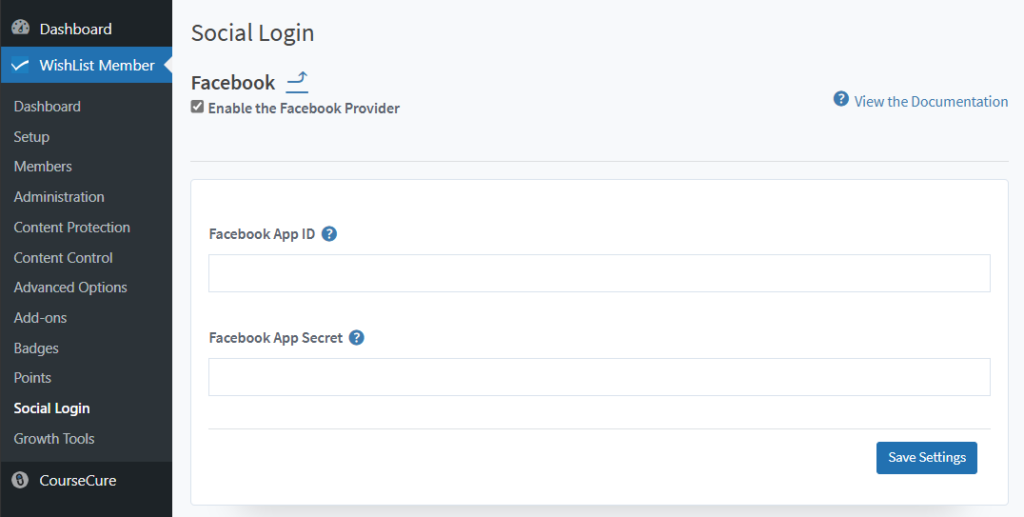The width and height of the screenshot is (1024, 517).
Task: Open the Badges submenu item
Action: coord(36,348)
